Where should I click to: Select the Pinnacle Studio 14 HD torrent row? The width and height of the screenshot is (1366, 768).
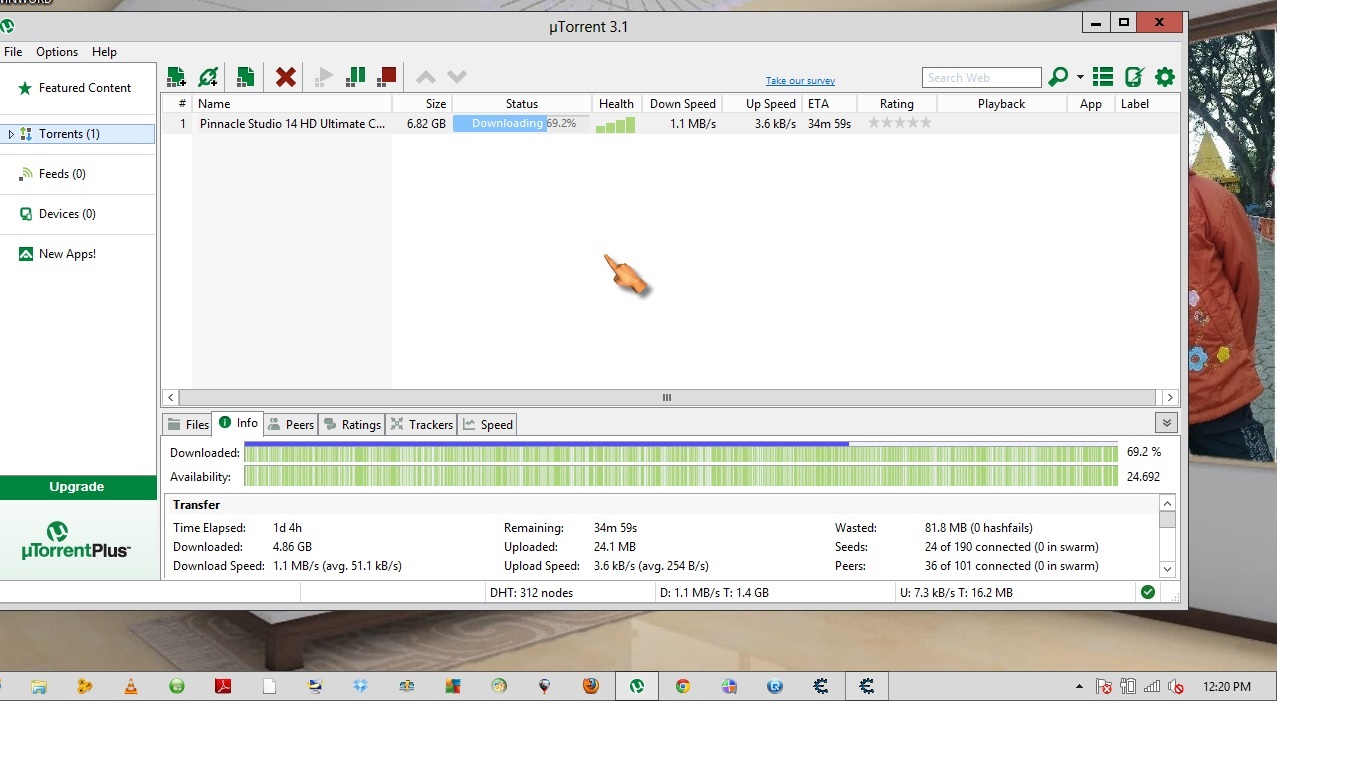tap(670, 124)
